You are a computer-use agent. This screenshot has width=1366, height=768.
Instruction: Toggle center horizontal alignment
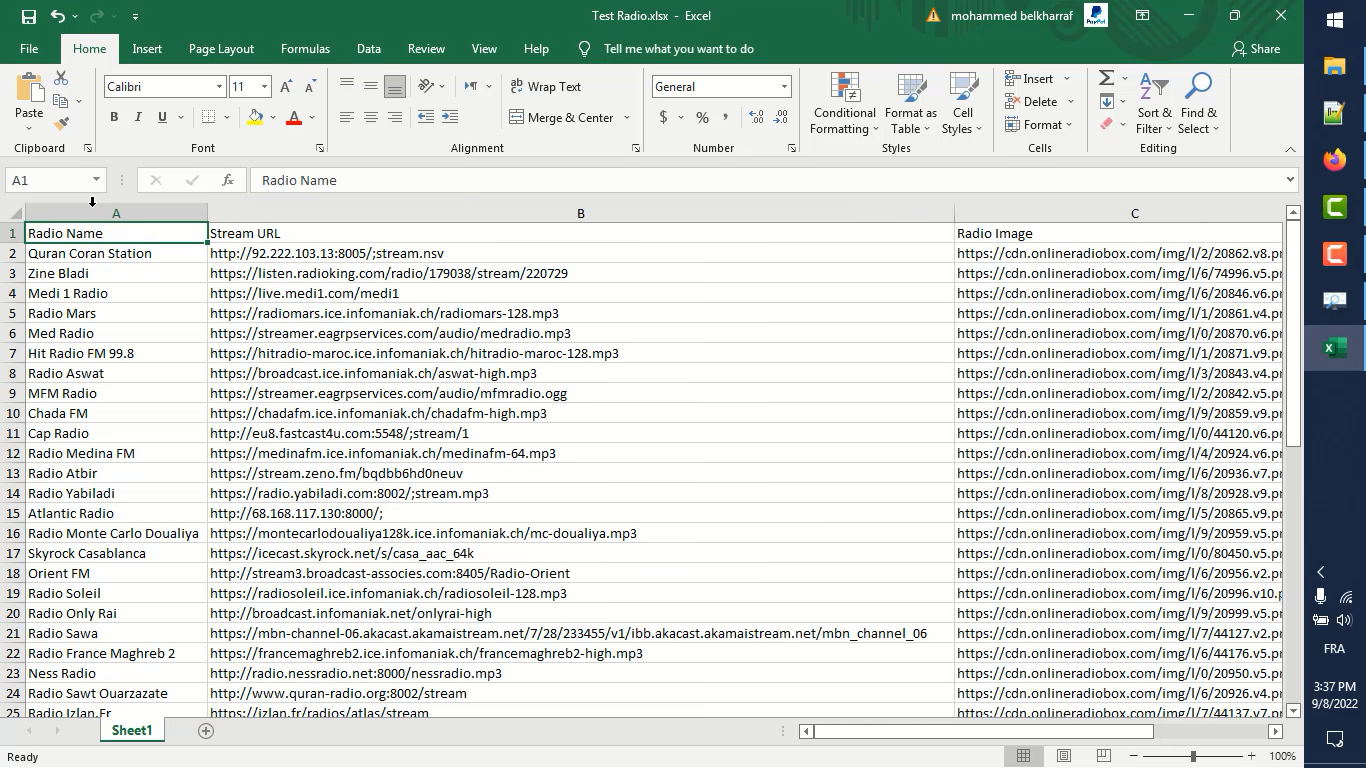pyautogui.click(x=371, y=117)
